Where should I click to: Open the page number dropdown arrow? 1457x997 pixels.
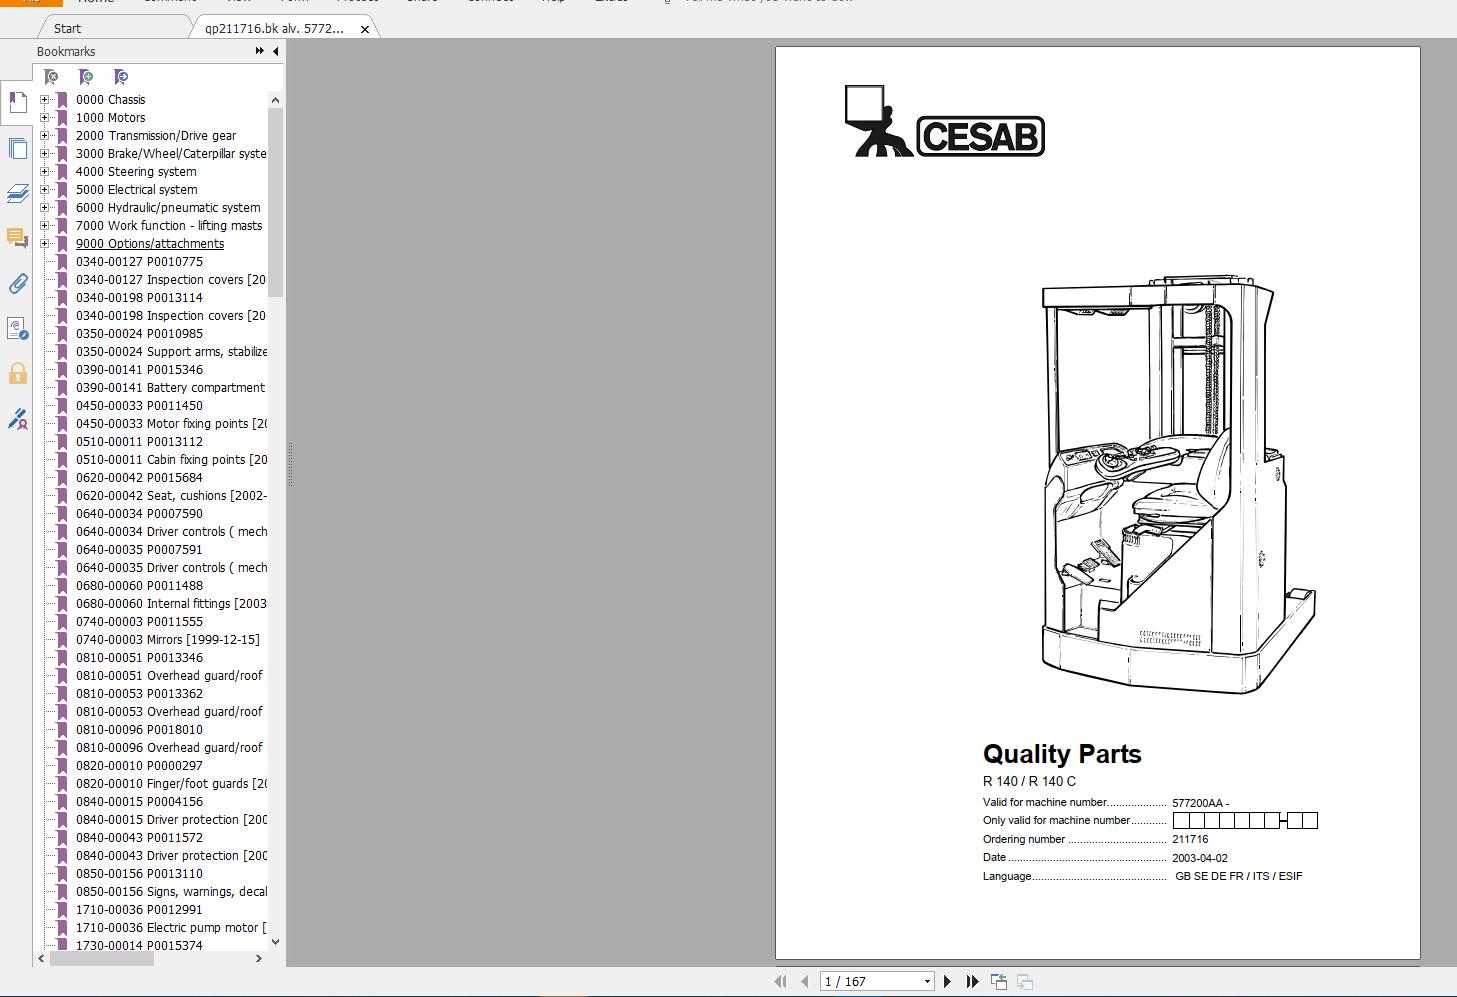point(927,982)
